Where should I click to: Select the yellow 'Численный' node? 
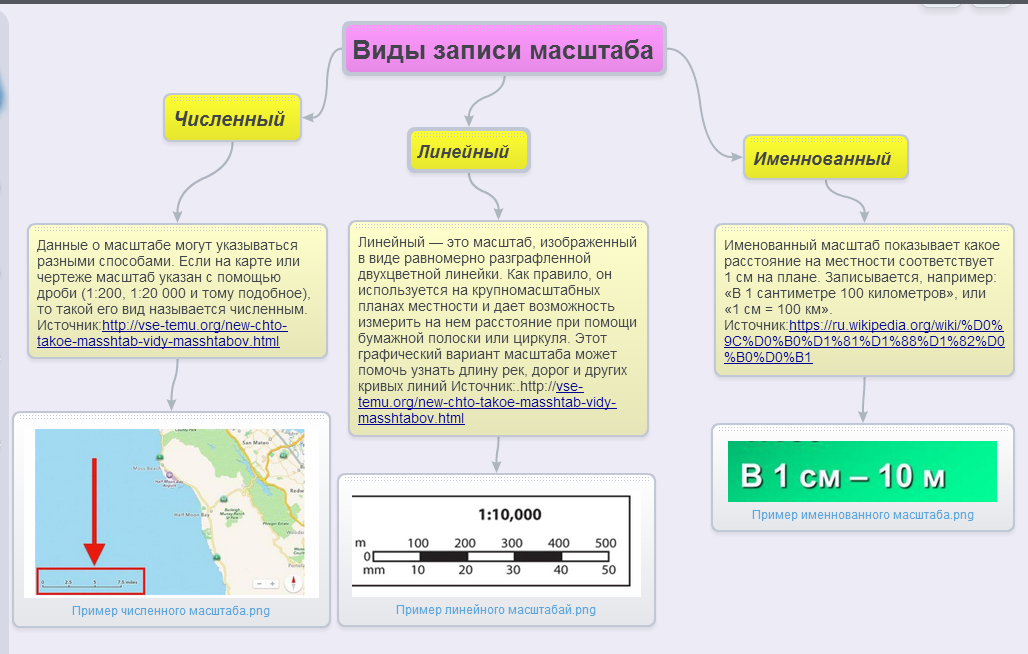232,119
